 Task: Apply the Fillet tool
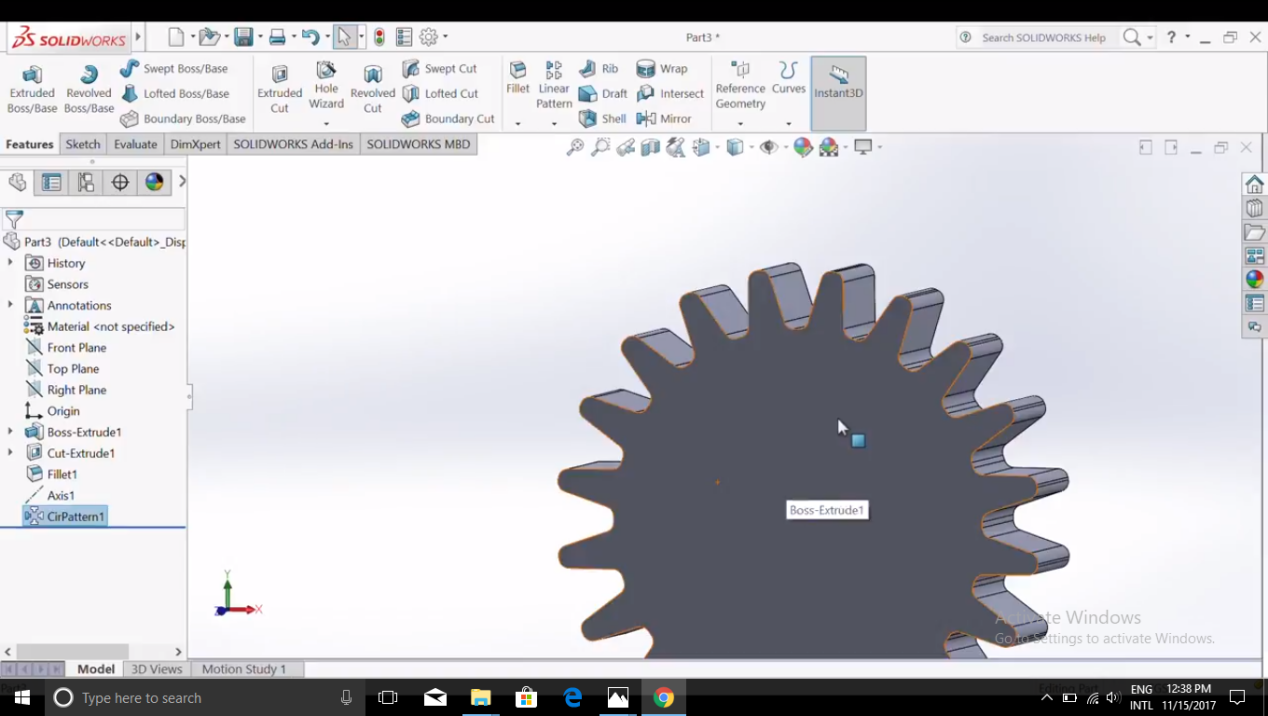pos(518,78)
